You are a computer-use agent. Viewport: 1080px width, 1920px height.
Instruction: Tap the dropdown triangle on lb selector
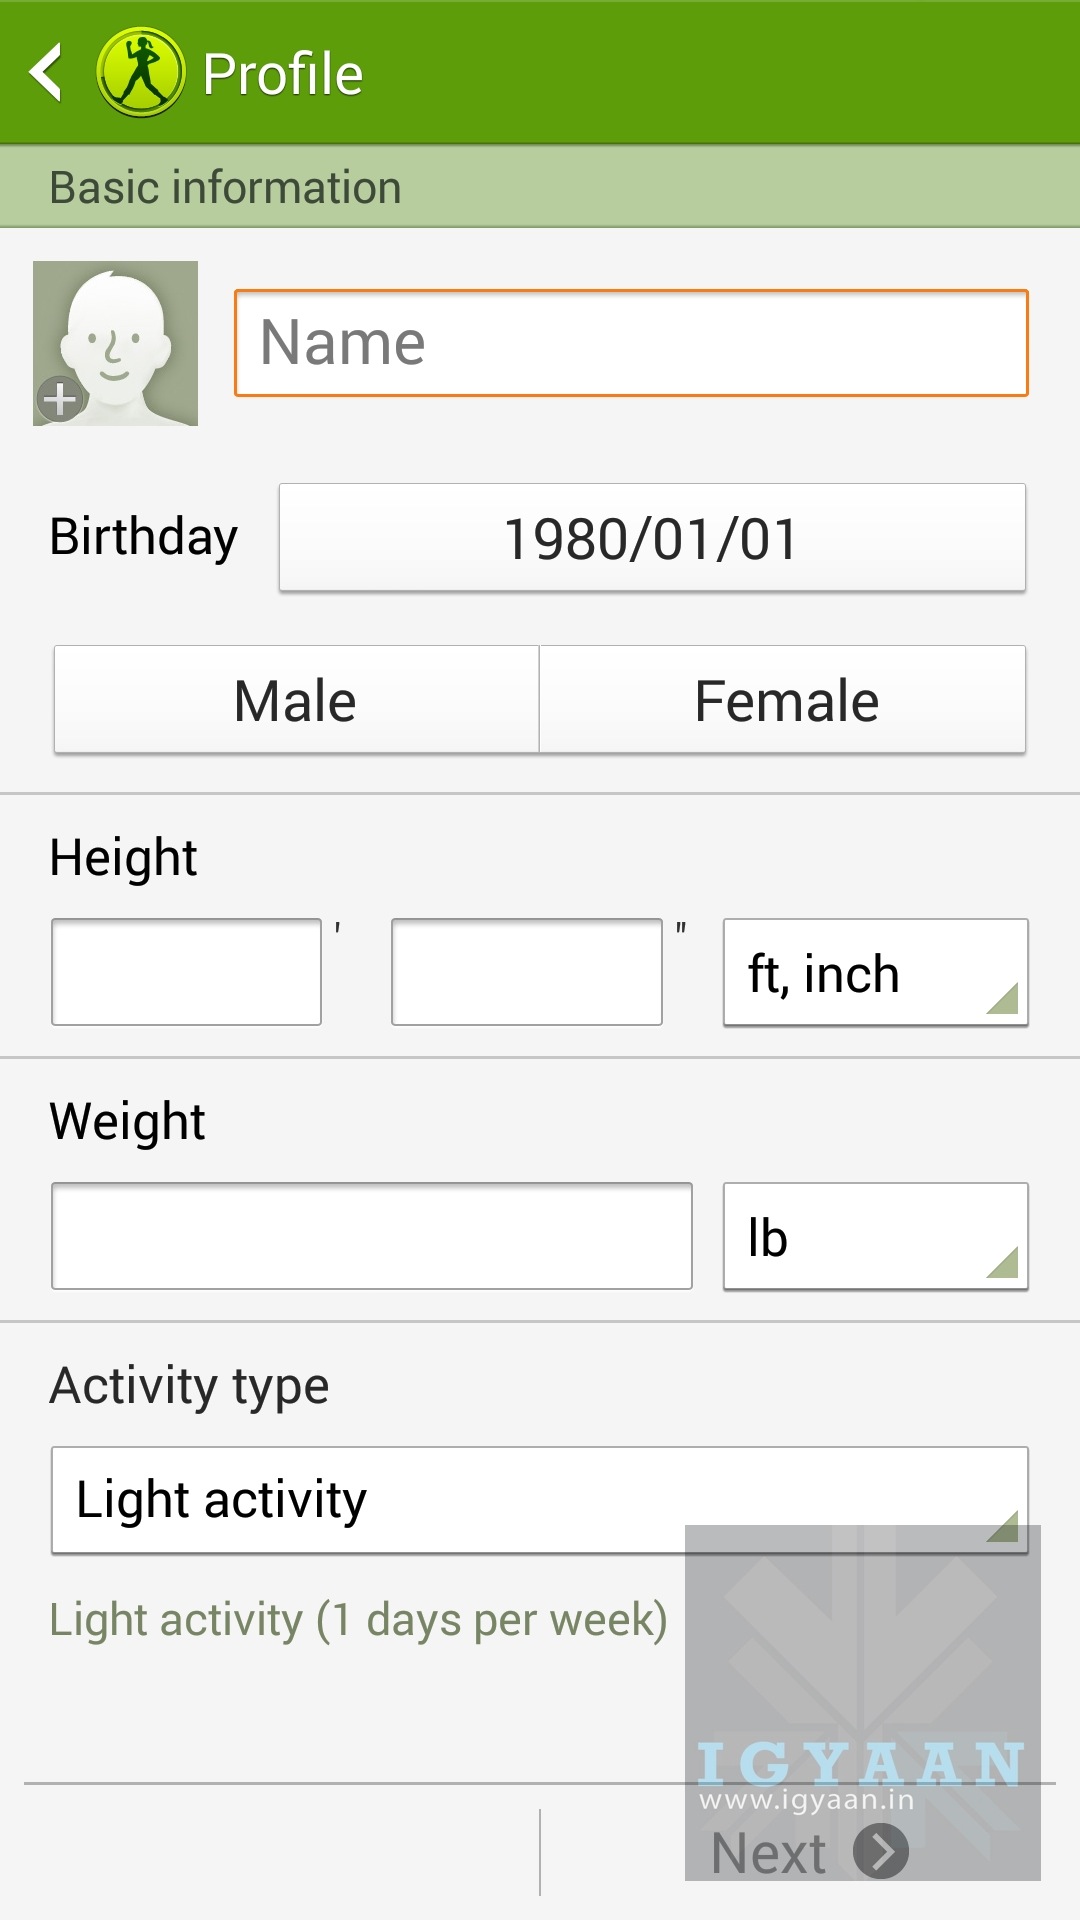(x=1004, y=1263)
